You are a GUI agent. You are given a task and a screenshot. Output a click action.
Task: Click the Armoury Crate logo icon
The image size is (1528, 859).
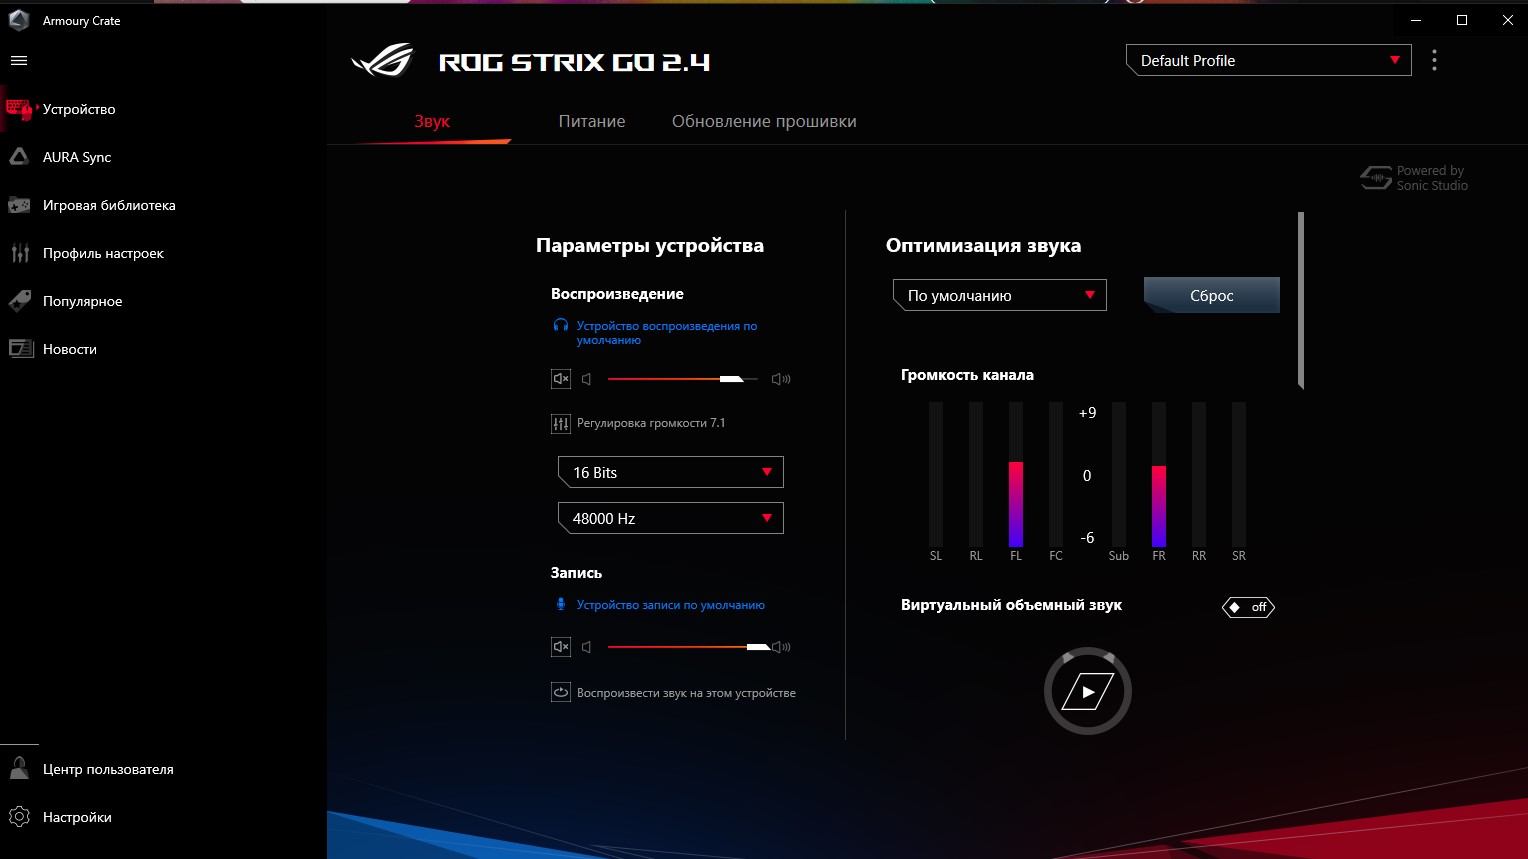(19, 20)
